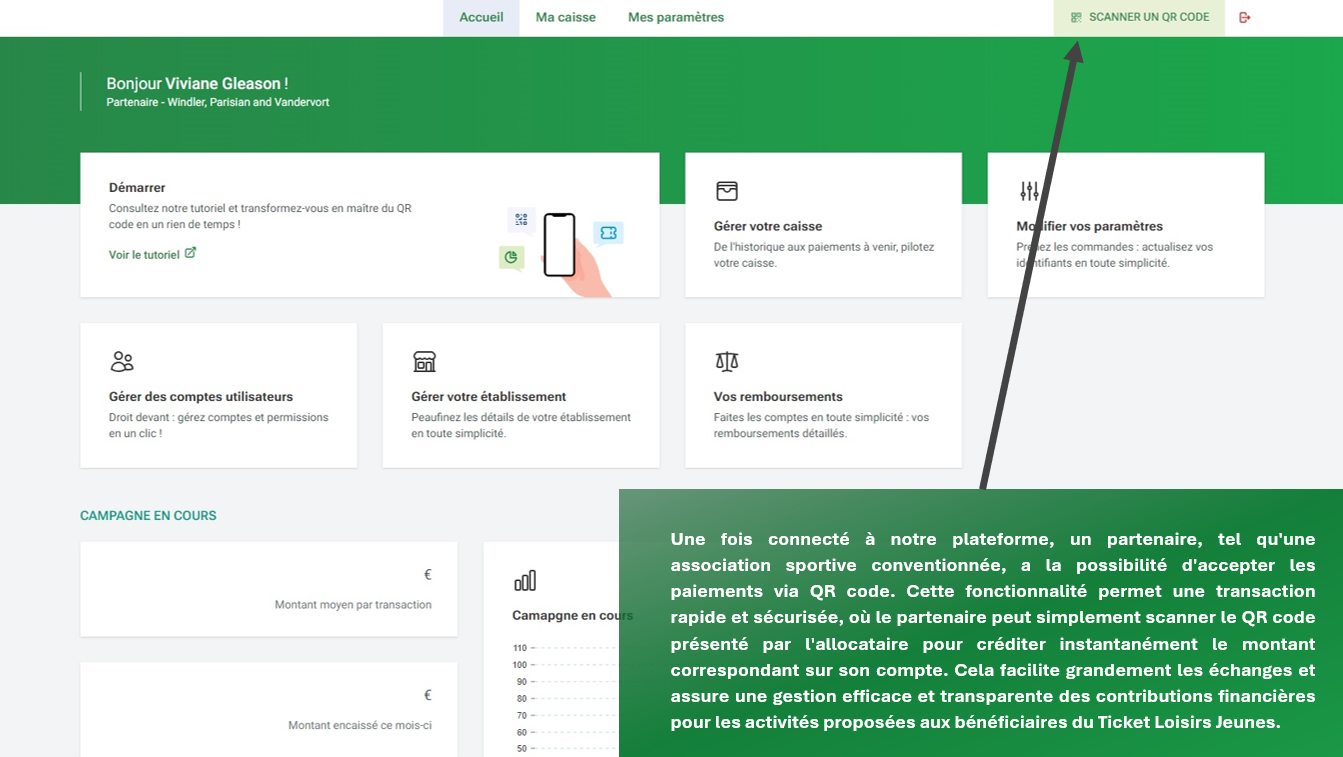
Task: Go to Mes paramètres tab
Action: click(675, 17)
